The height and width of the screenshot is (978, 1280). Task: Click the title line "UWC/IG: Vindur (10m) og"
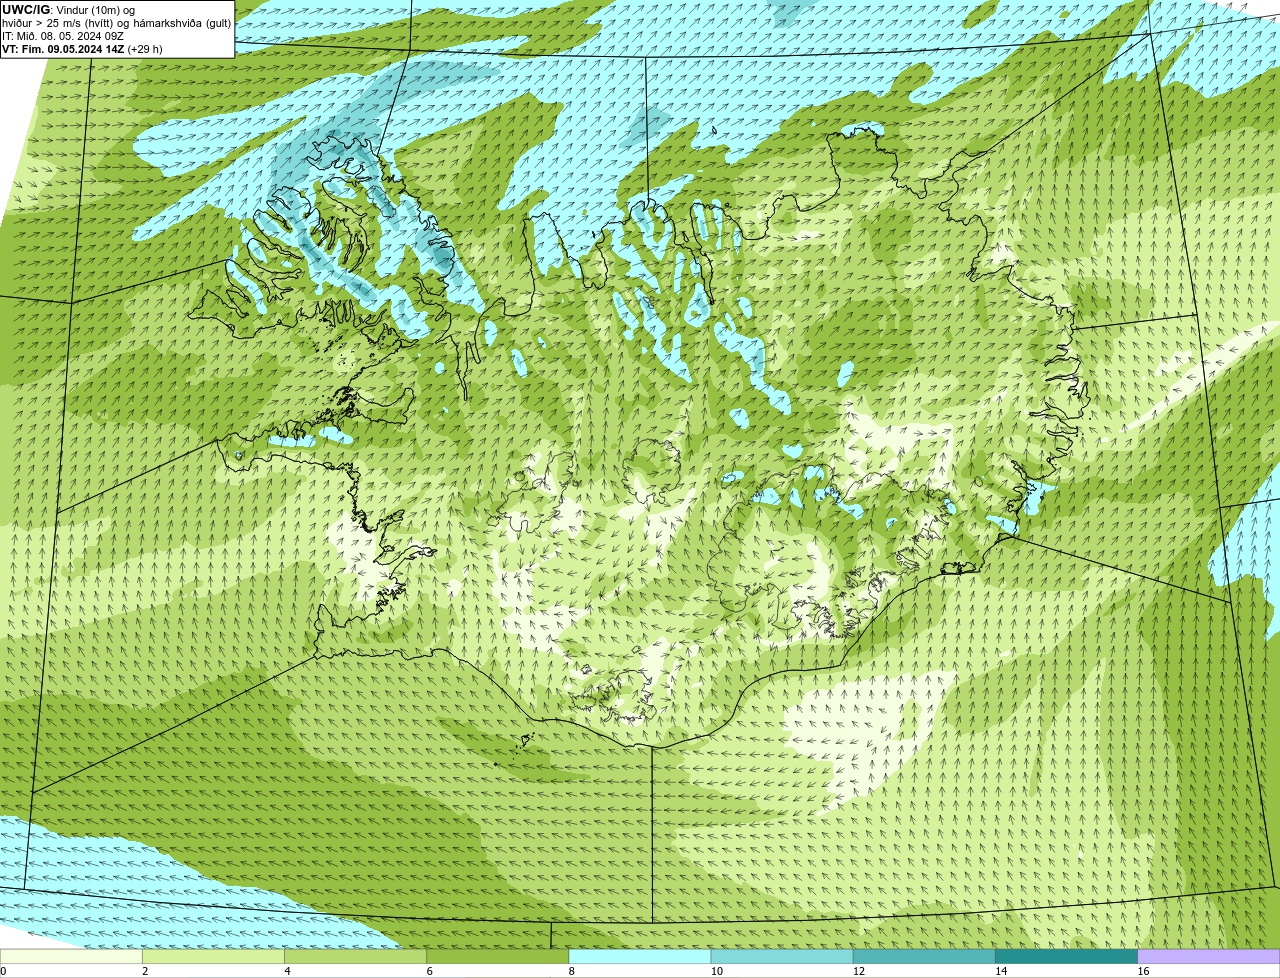(x=69, y=10)
